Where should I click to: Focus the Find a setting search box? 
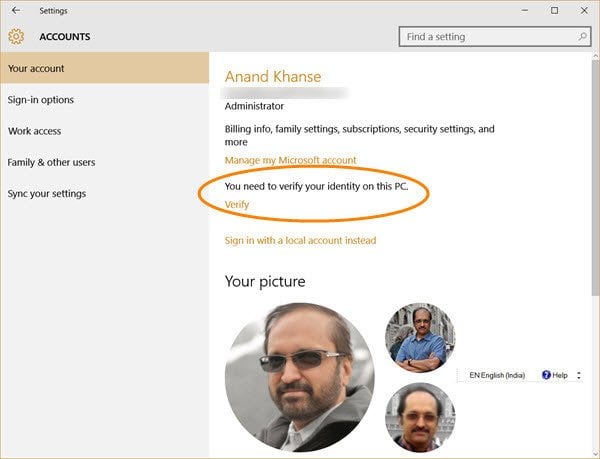click(x=495, y=37)
